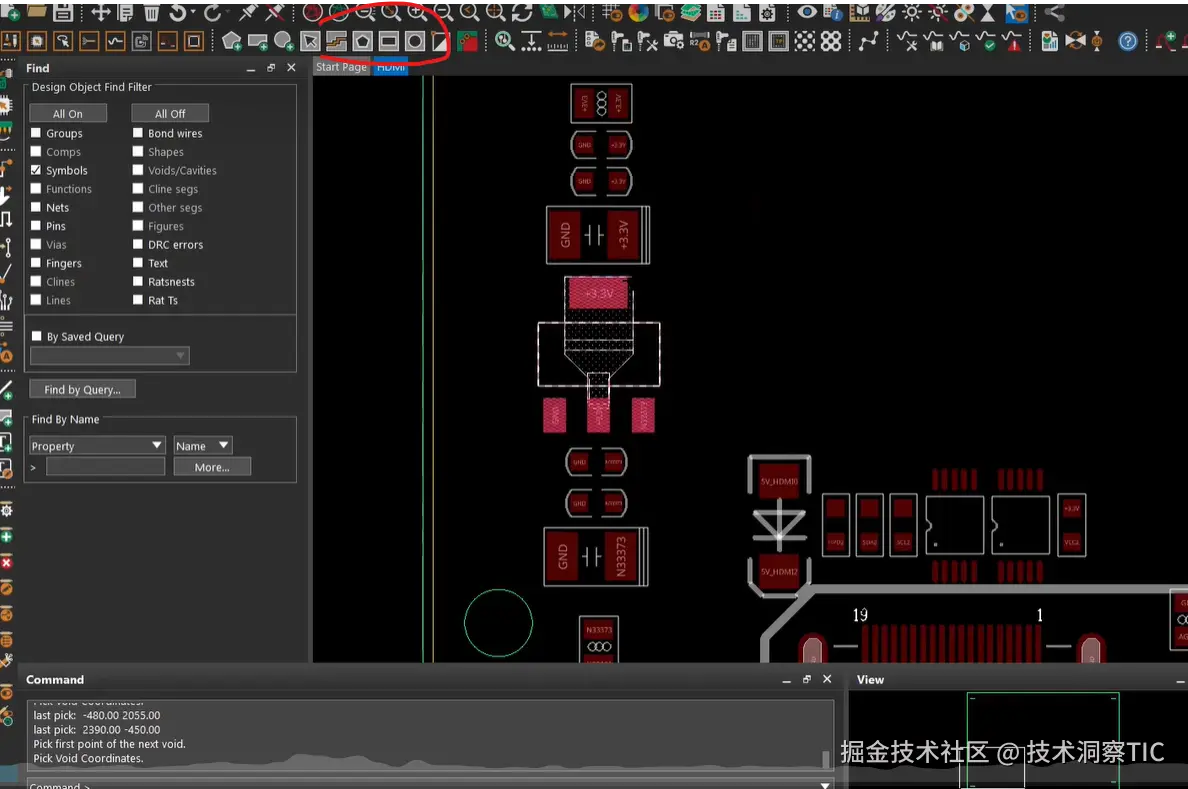Click the connected-dots routing path icon
1188x789 pixels.
point(868,41)
